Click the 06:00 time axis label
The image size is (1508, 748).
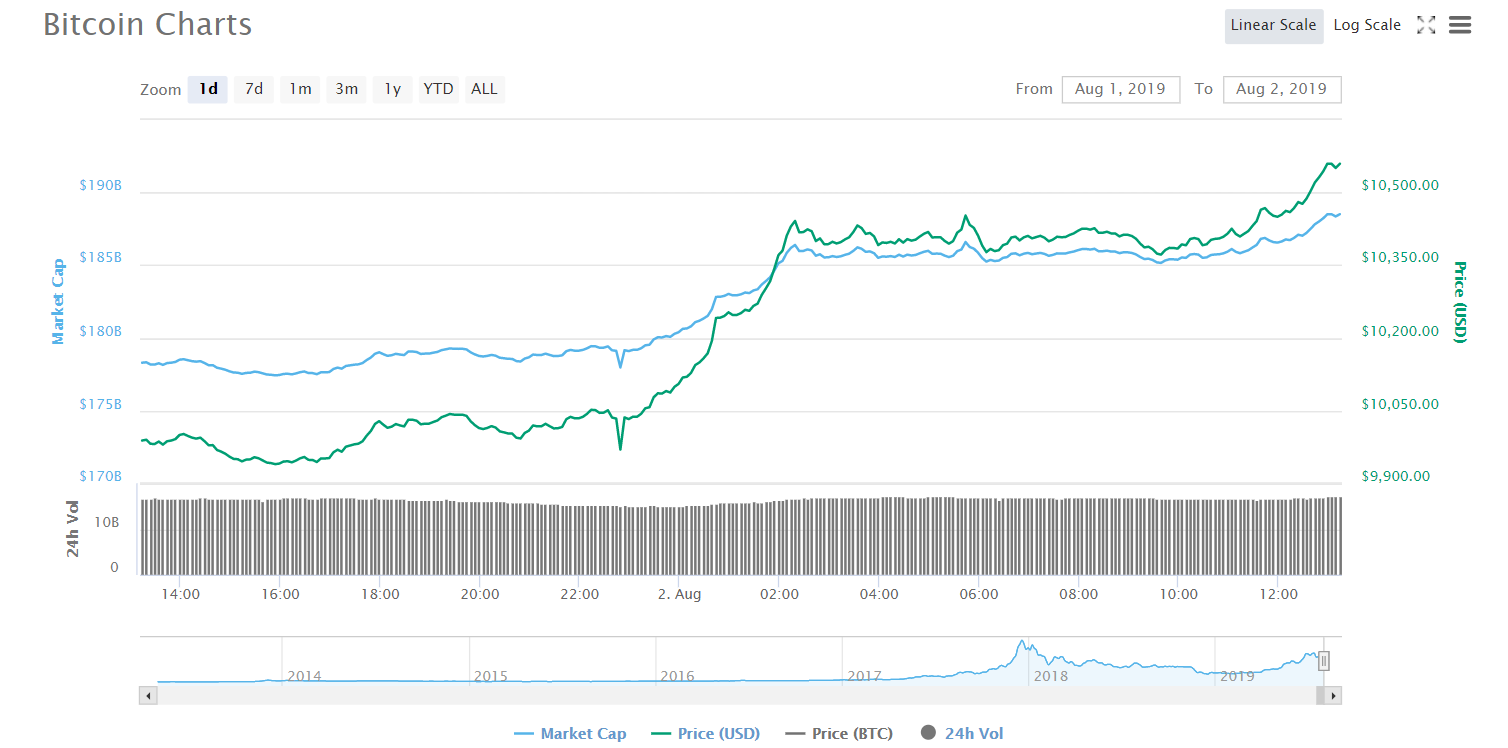click(979, 594)
